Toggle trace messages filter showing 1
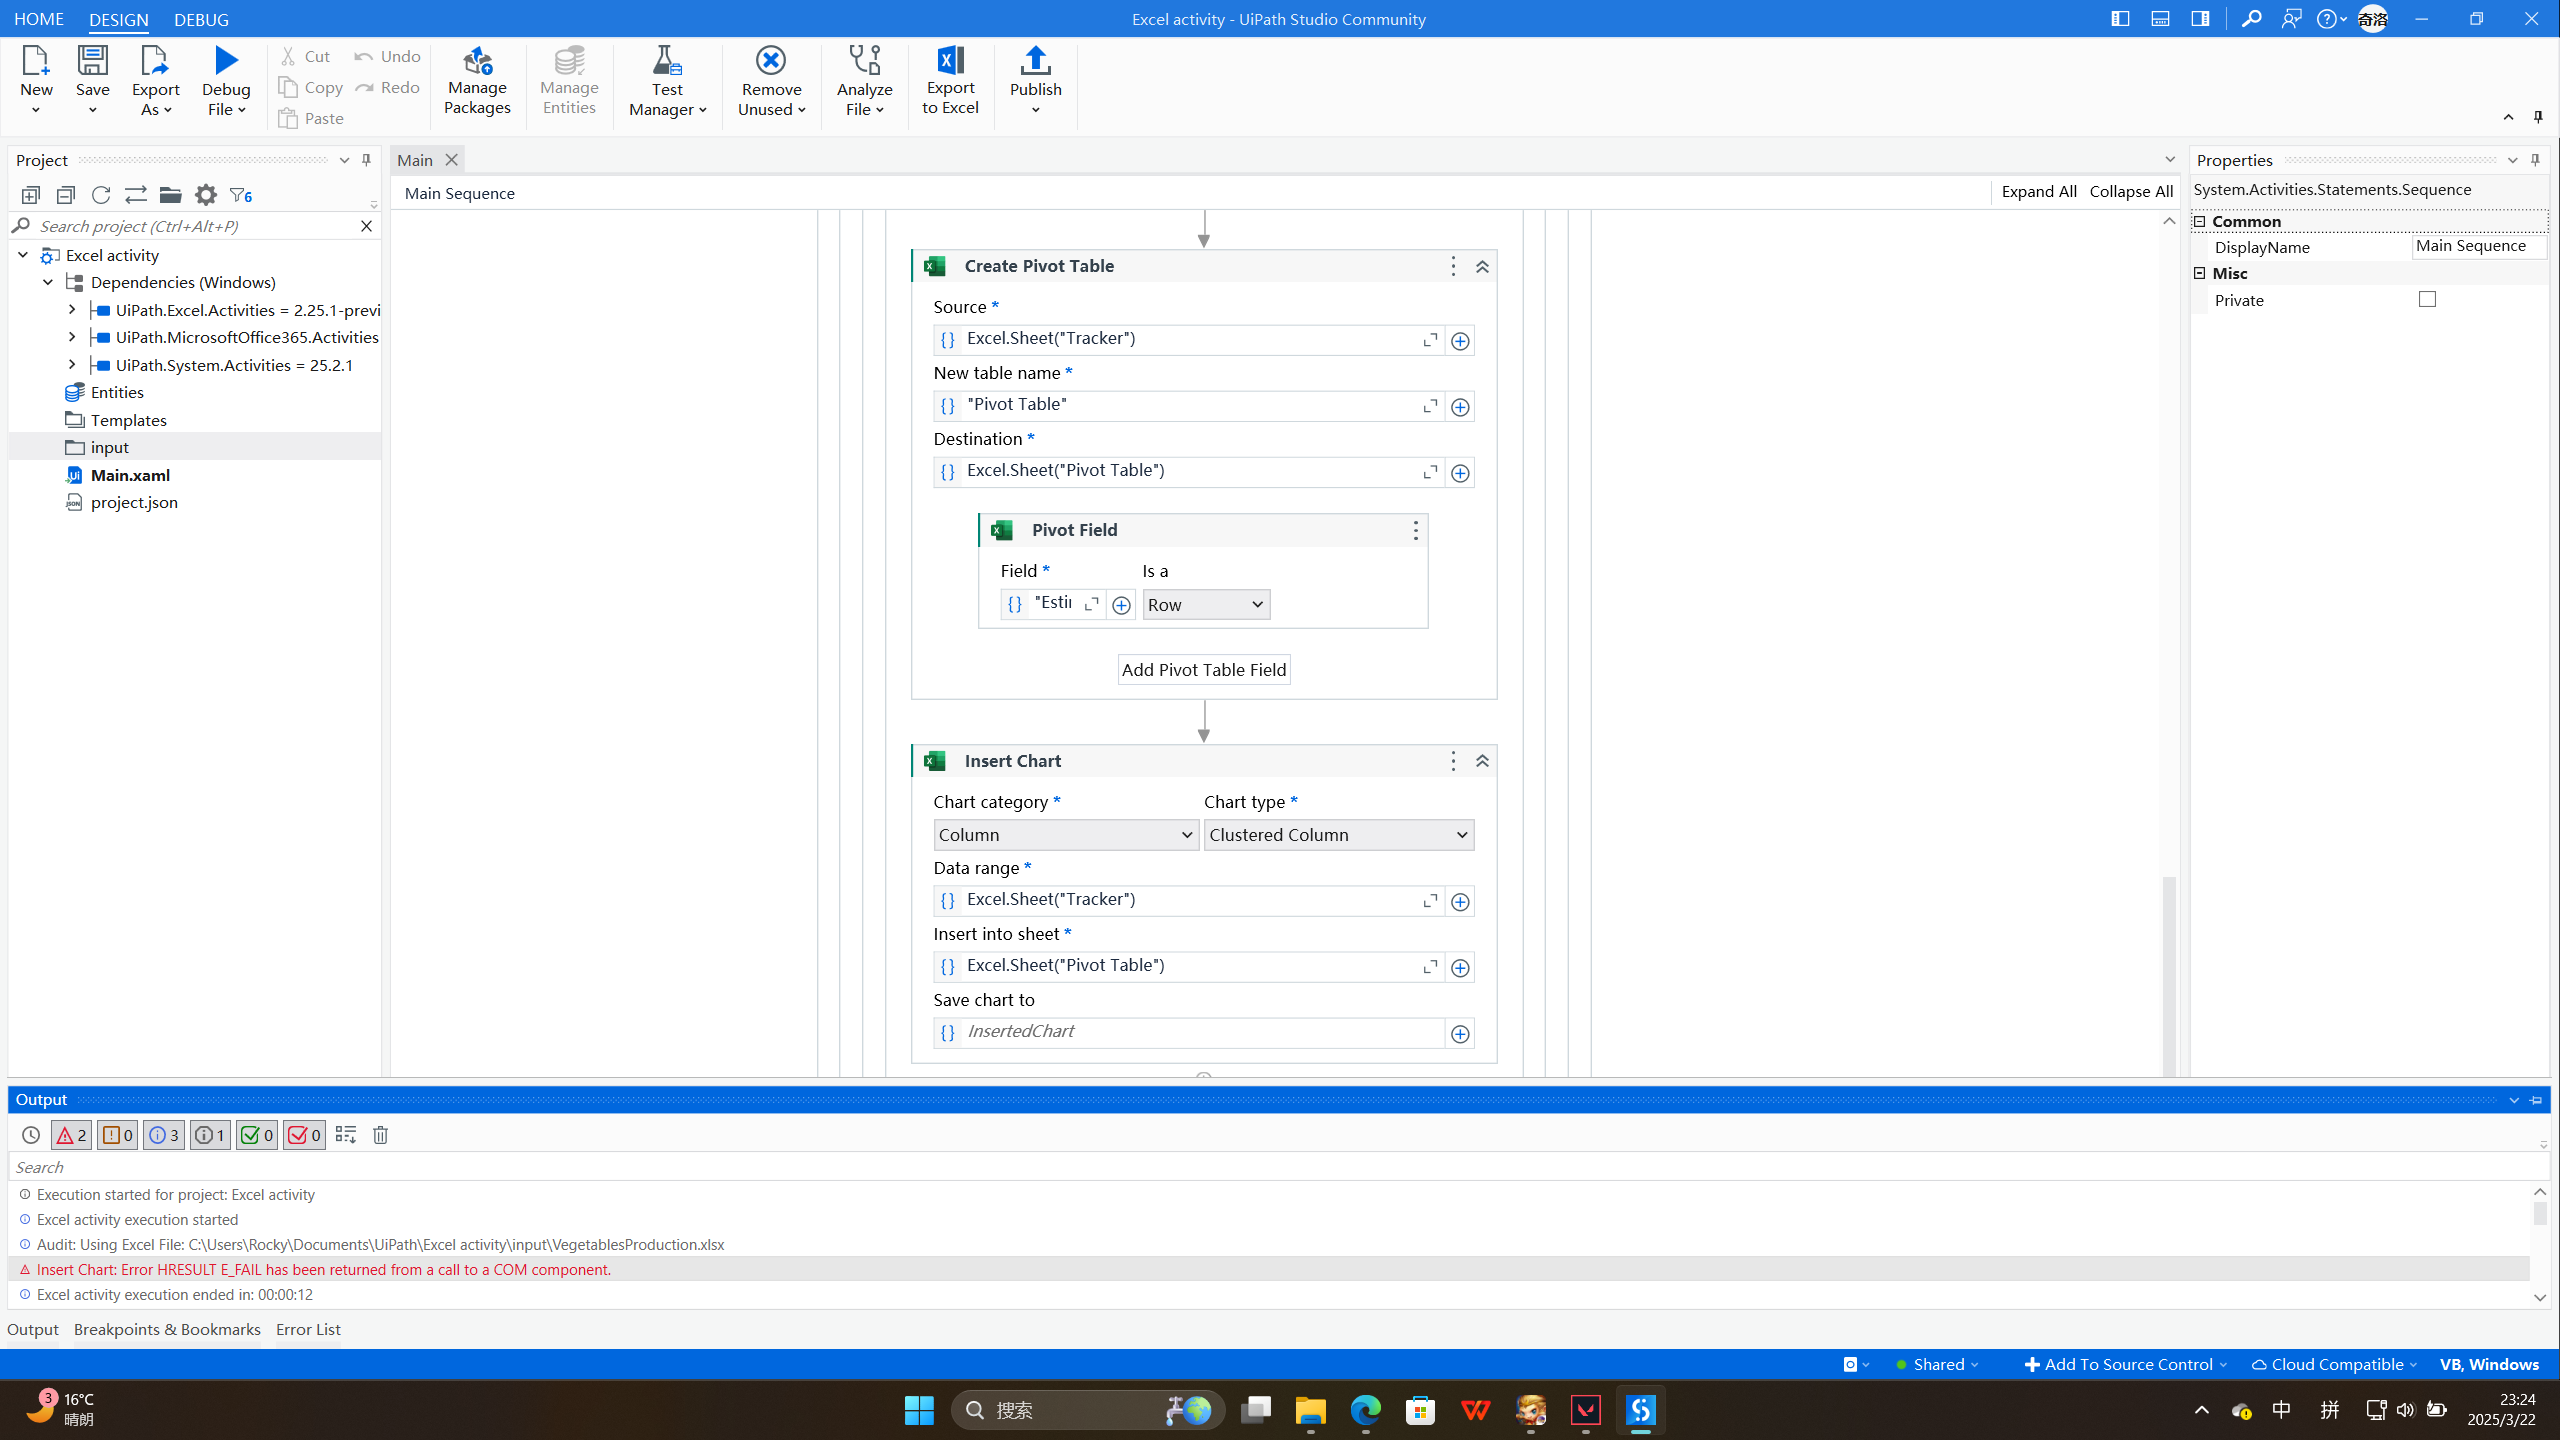2560x1440 pixels. click(x=210, y=1135)
